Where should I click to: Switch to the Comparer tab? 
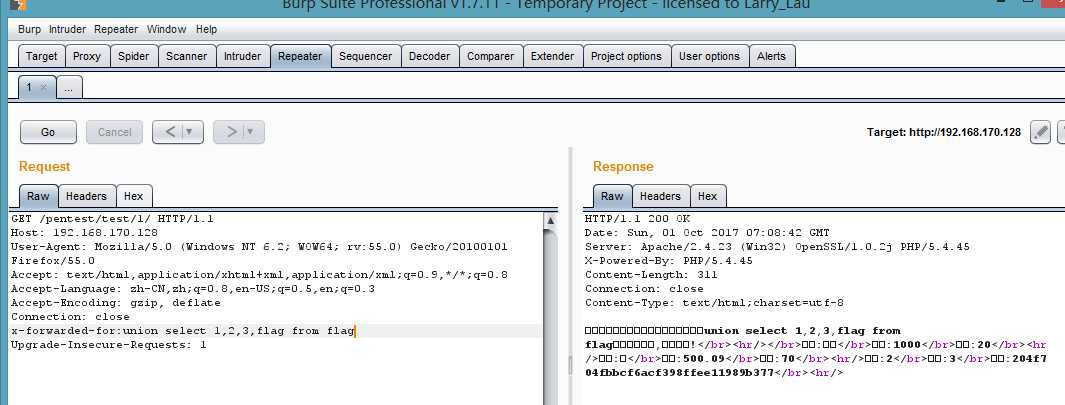490,56
